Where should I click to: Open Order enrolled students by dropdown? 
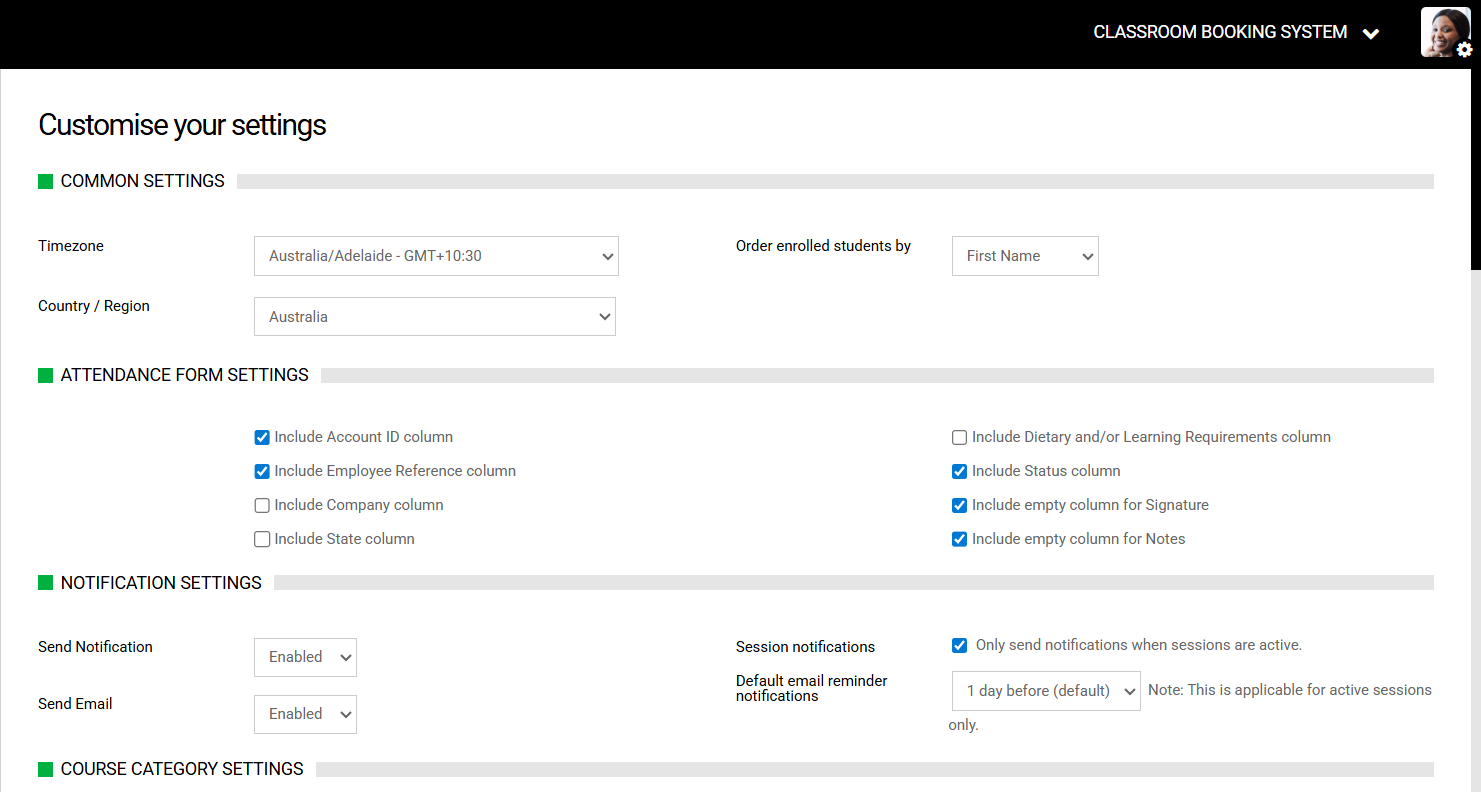tap(1024, 256)
